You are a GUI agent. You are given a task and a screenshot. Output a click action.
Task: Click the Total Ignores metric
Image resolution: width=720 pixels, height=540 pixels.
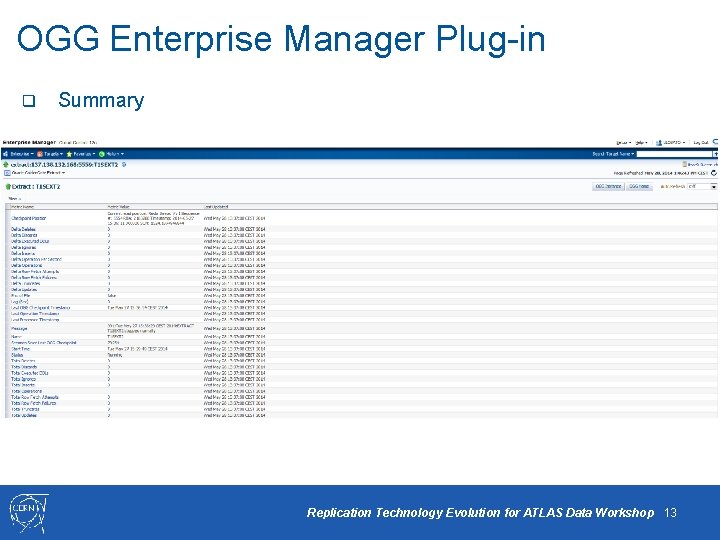(23, 379)
